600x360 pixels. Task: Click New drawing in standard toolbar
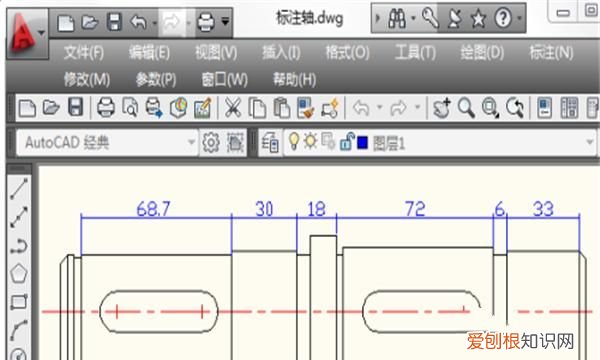click(27, 108)
